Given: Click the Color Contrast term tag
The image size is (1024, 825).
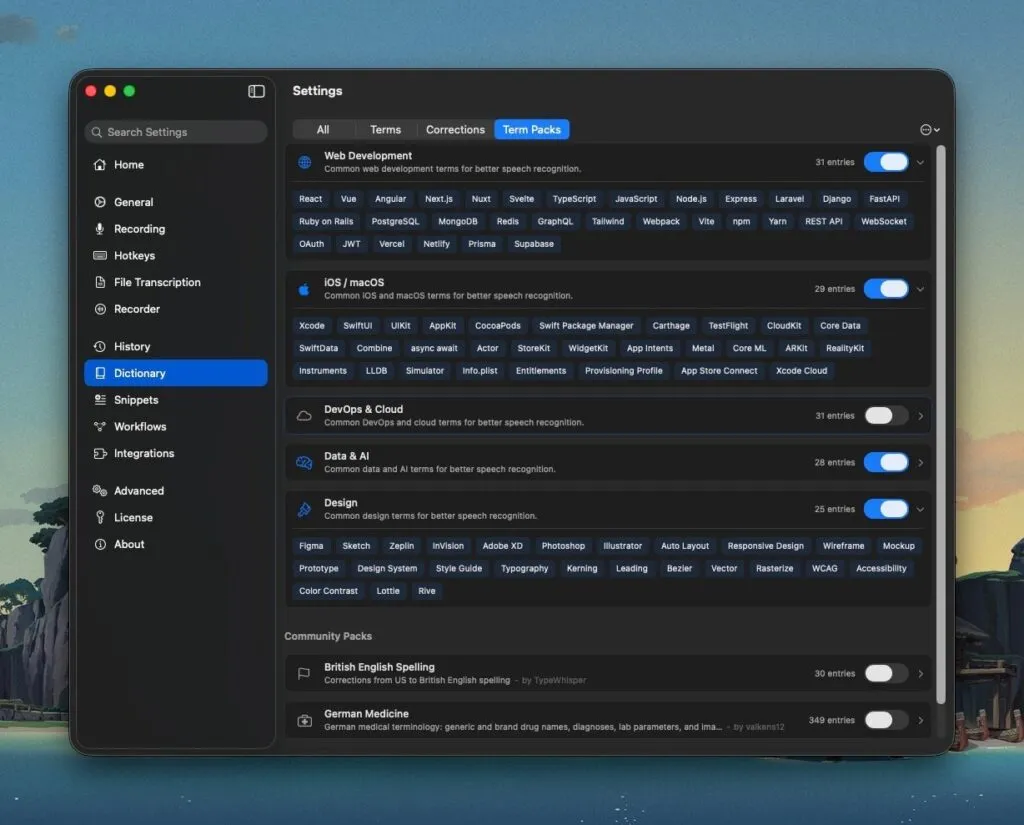Looking at the screenshot, I should 328,591.
